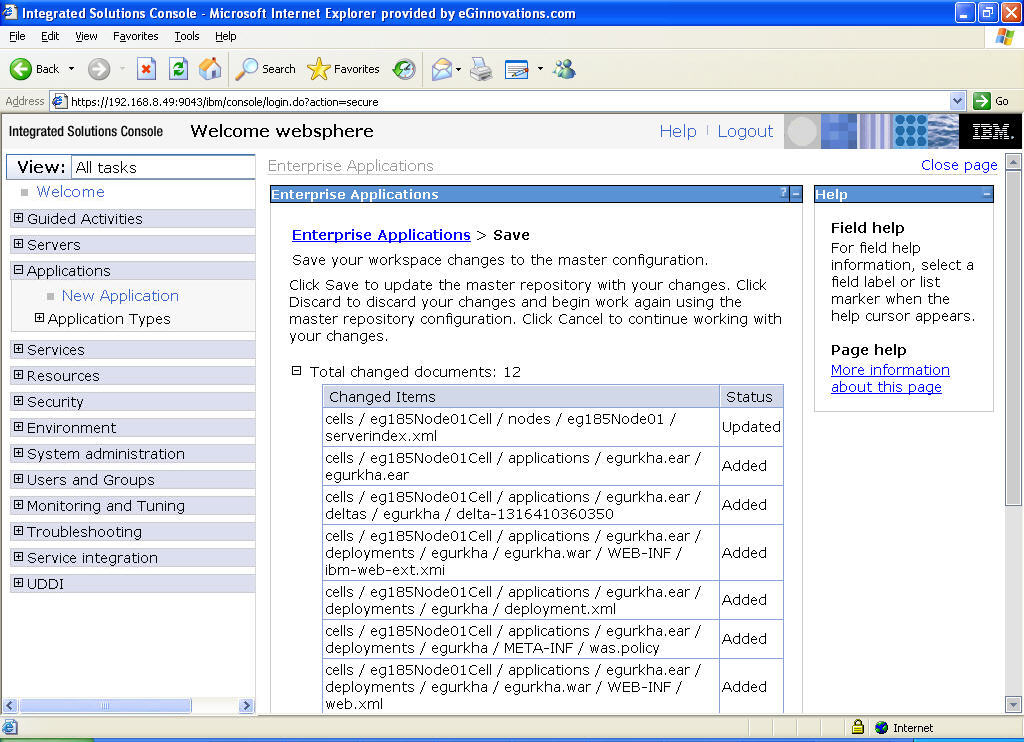Click the Close page link

[959, 165]
